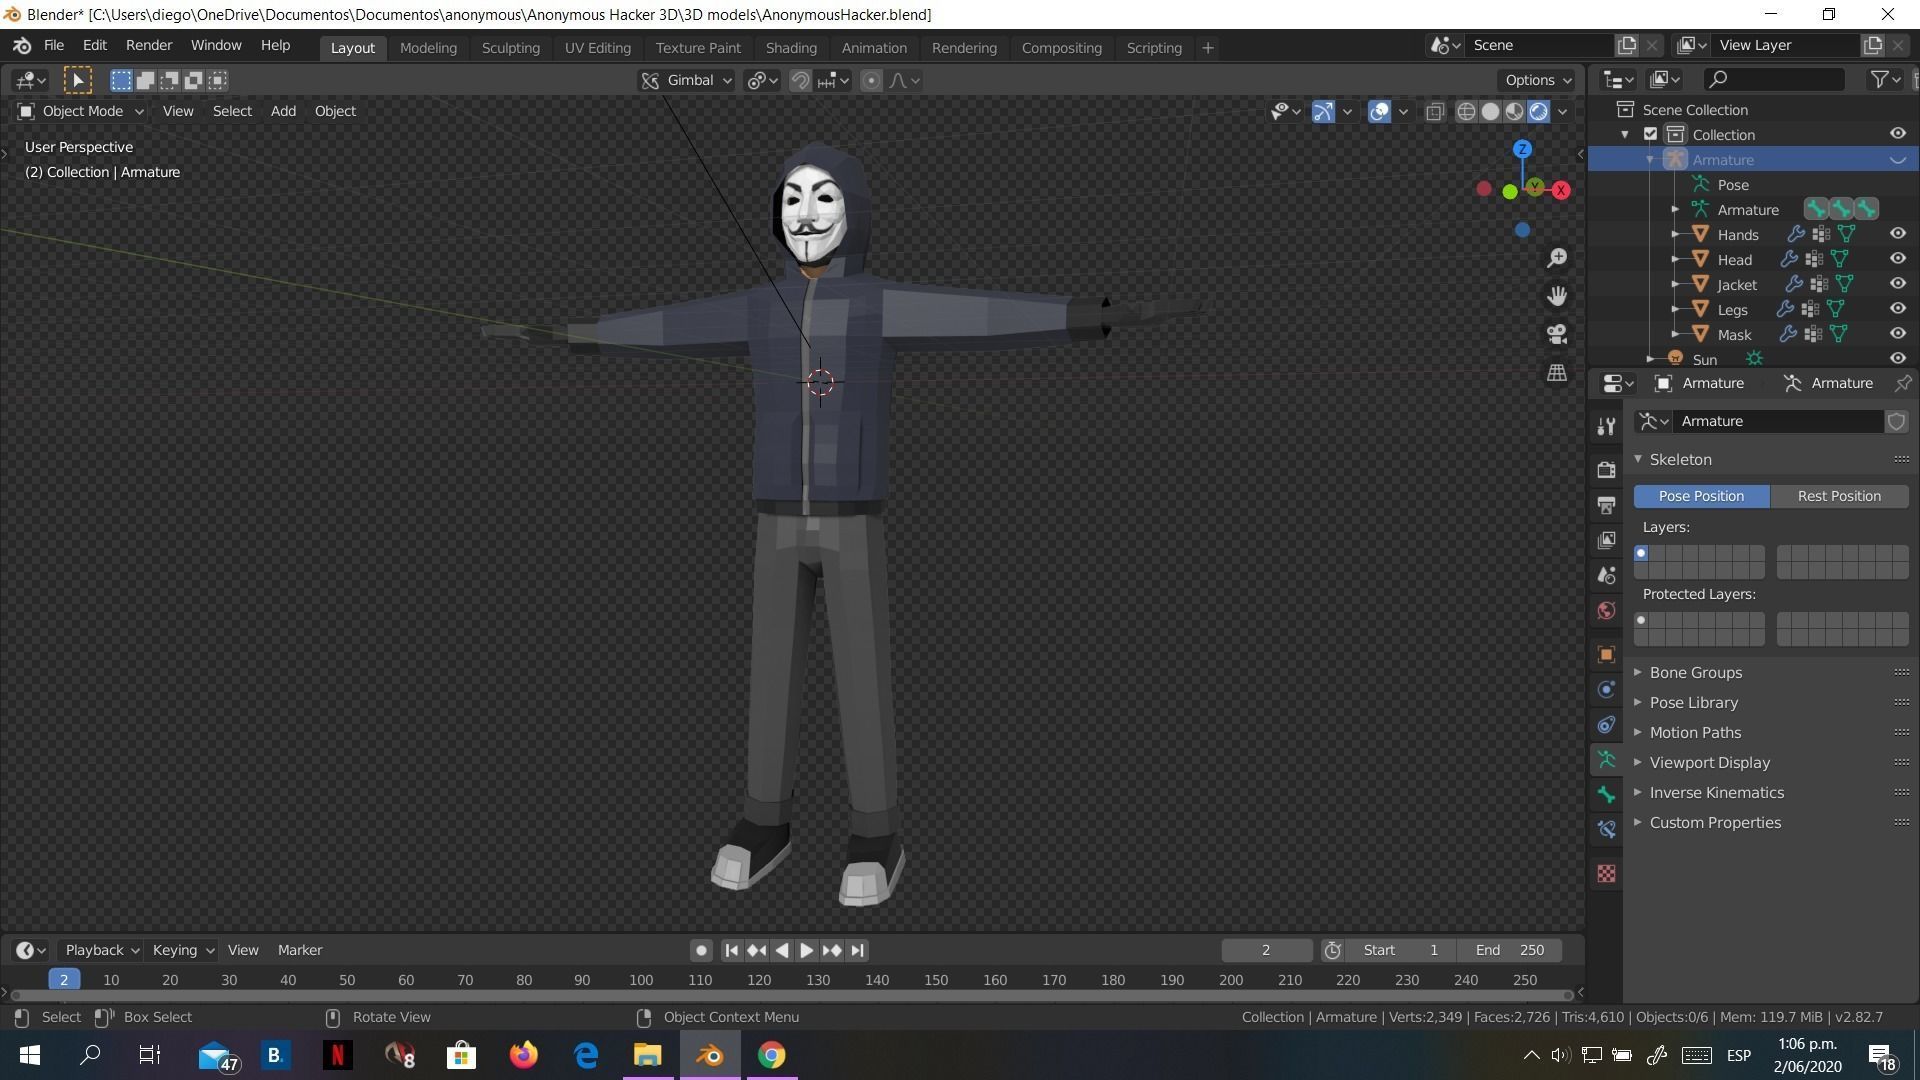The image size is (1920, 1080).
Task: Expand Inverse Kinematics panel
Action: [1716, 792]
